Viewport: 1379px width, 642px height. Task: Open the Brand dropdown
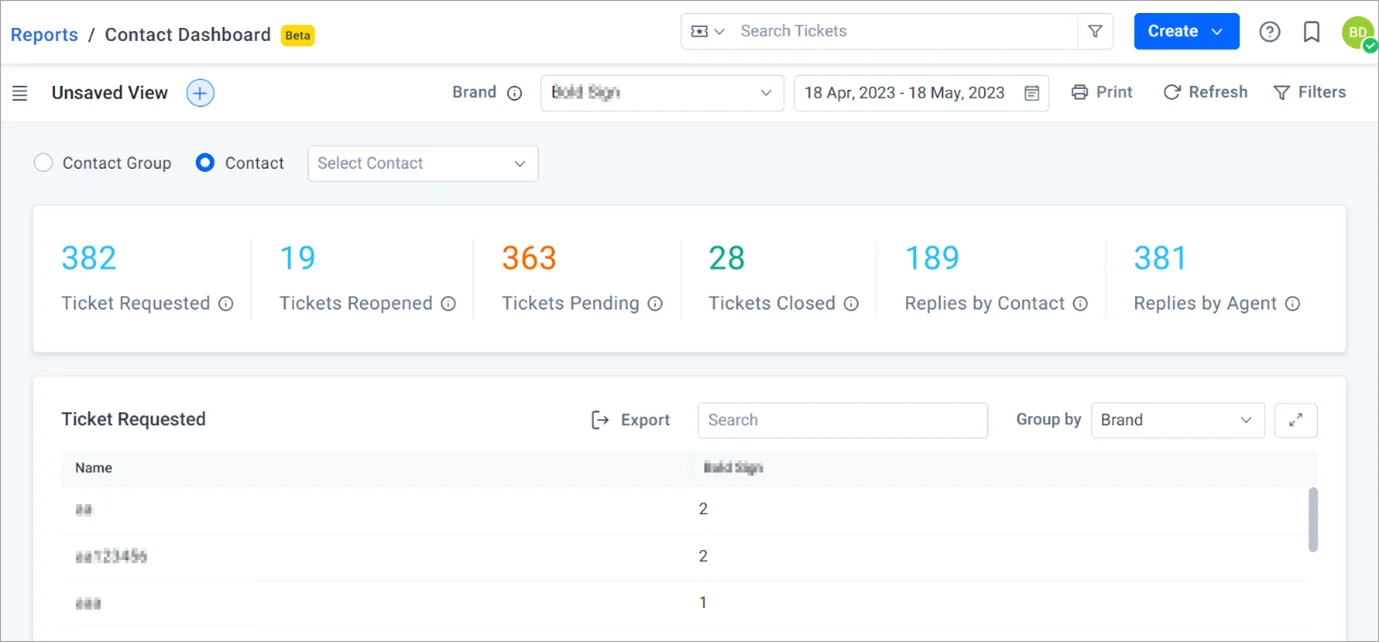point(661,92)
